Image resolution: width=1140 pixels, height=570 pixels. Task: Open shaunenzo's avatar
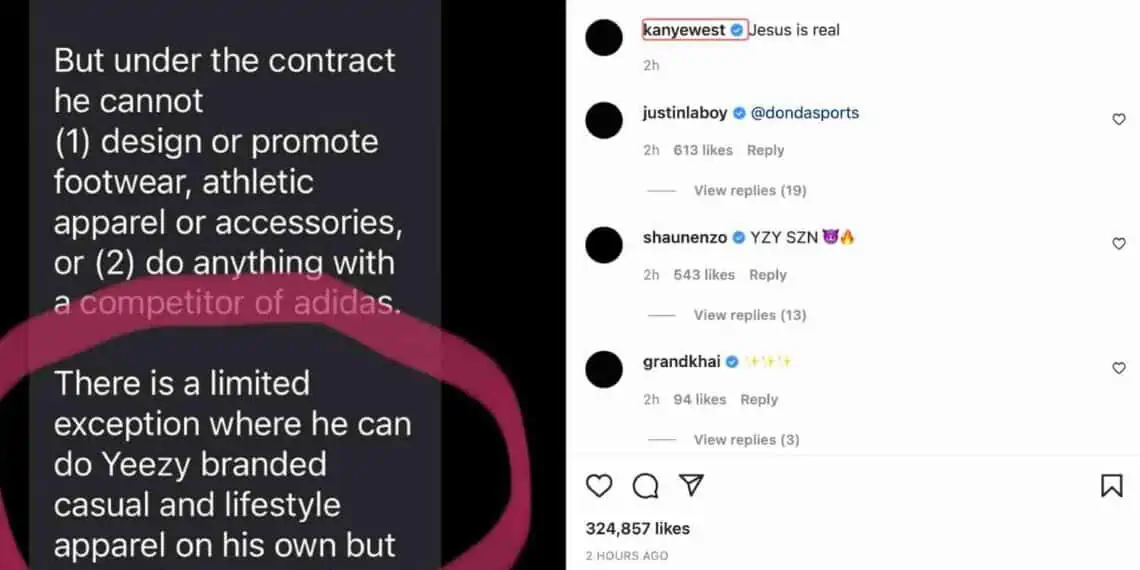603,245
